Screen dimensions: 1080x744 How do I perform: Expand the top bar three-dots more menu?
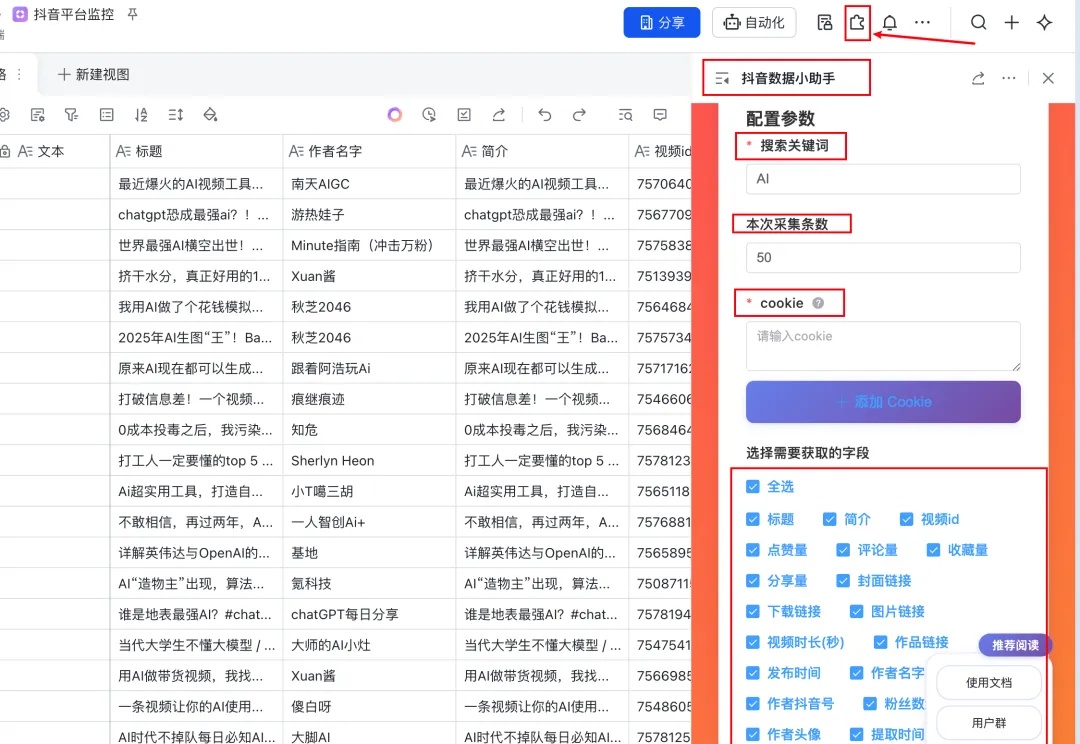pos(922,23)
